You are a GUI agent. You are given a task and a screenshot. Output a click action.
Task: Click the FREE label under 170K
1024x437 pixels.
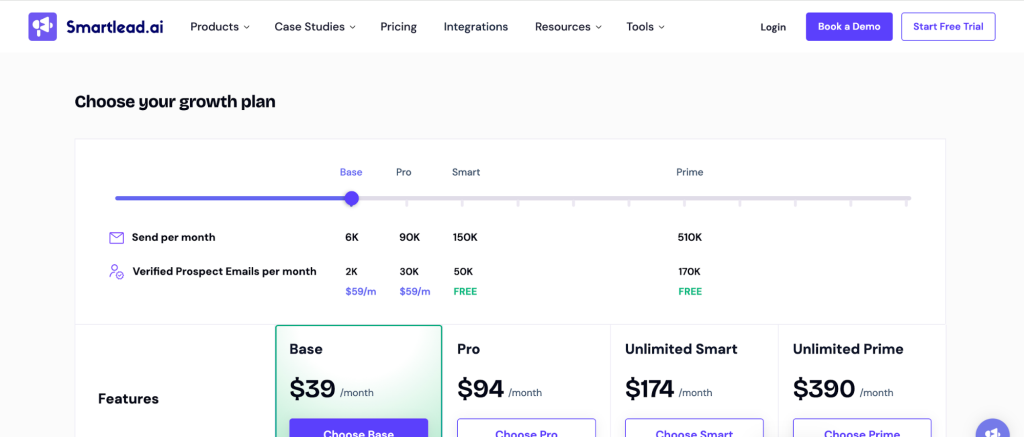(690, 291)
